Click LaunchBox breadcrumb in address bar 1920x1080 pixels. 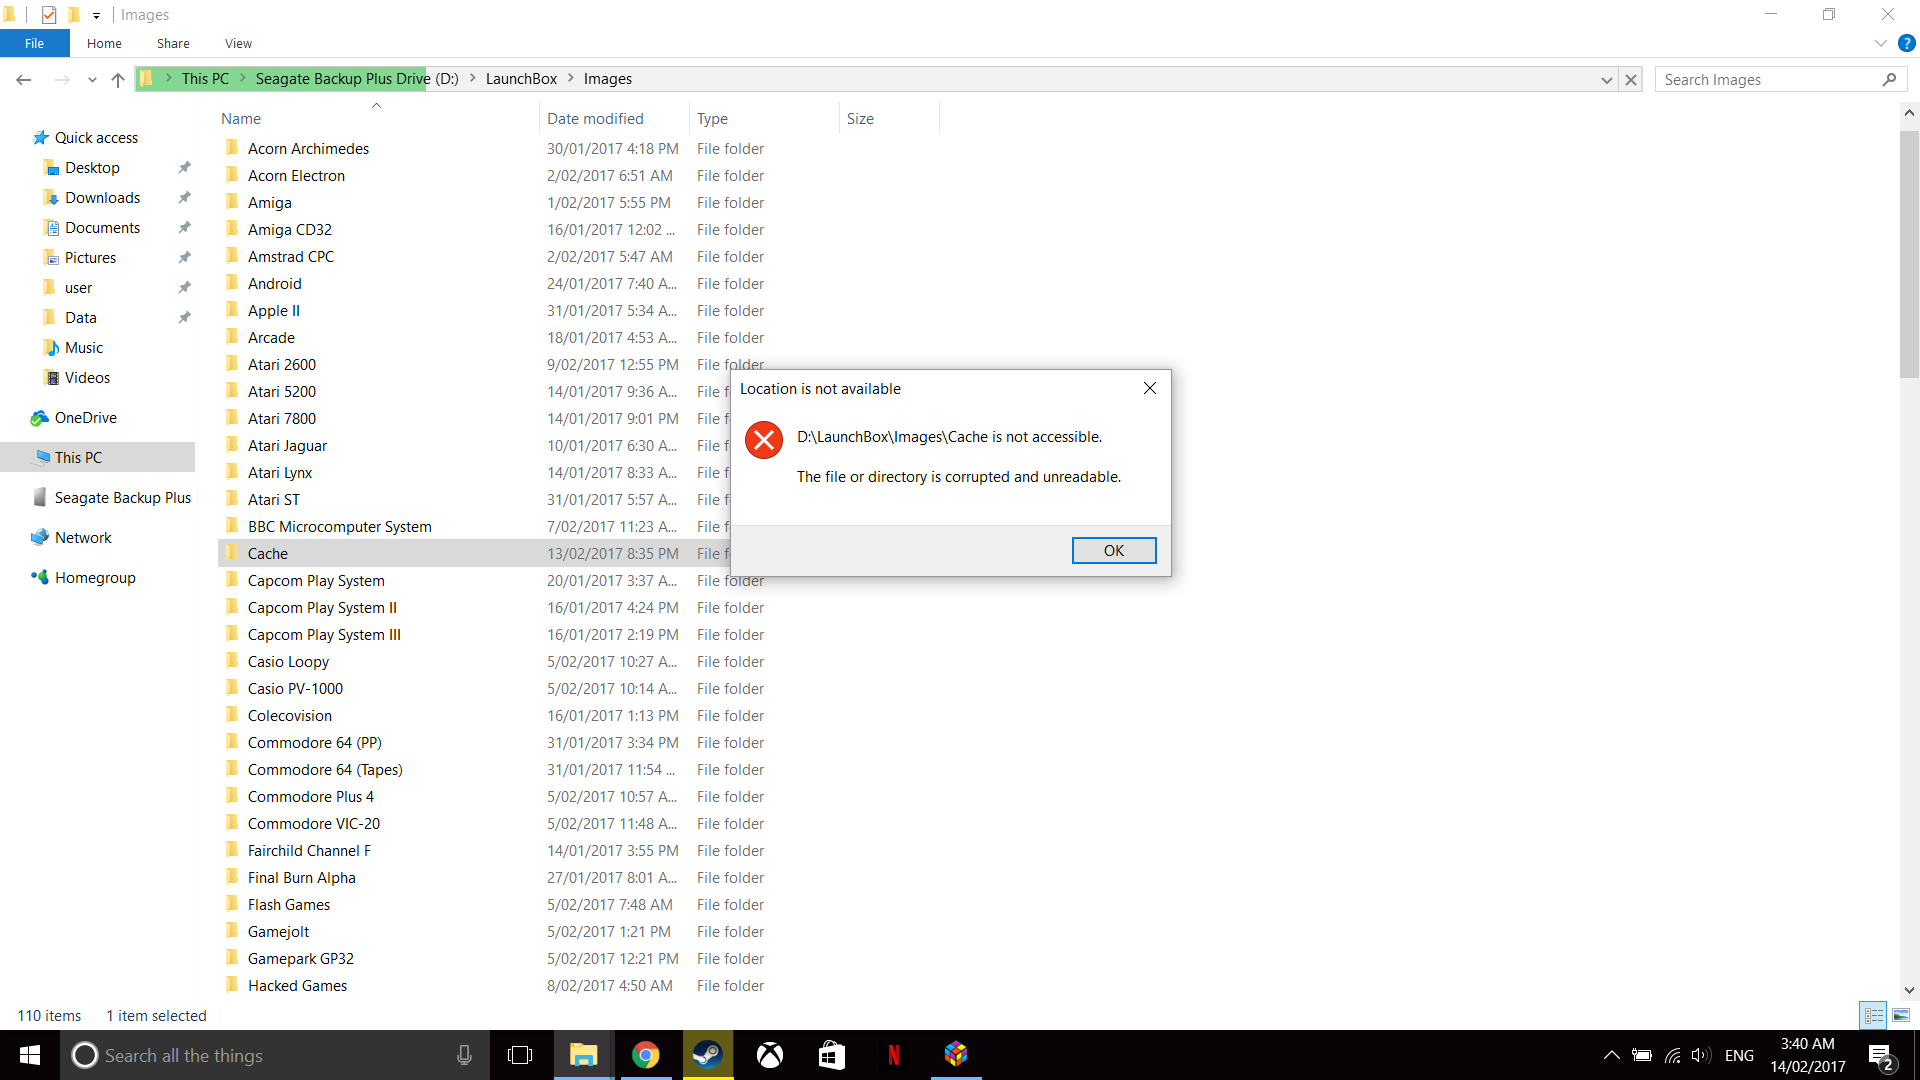[x=521, y=79]
